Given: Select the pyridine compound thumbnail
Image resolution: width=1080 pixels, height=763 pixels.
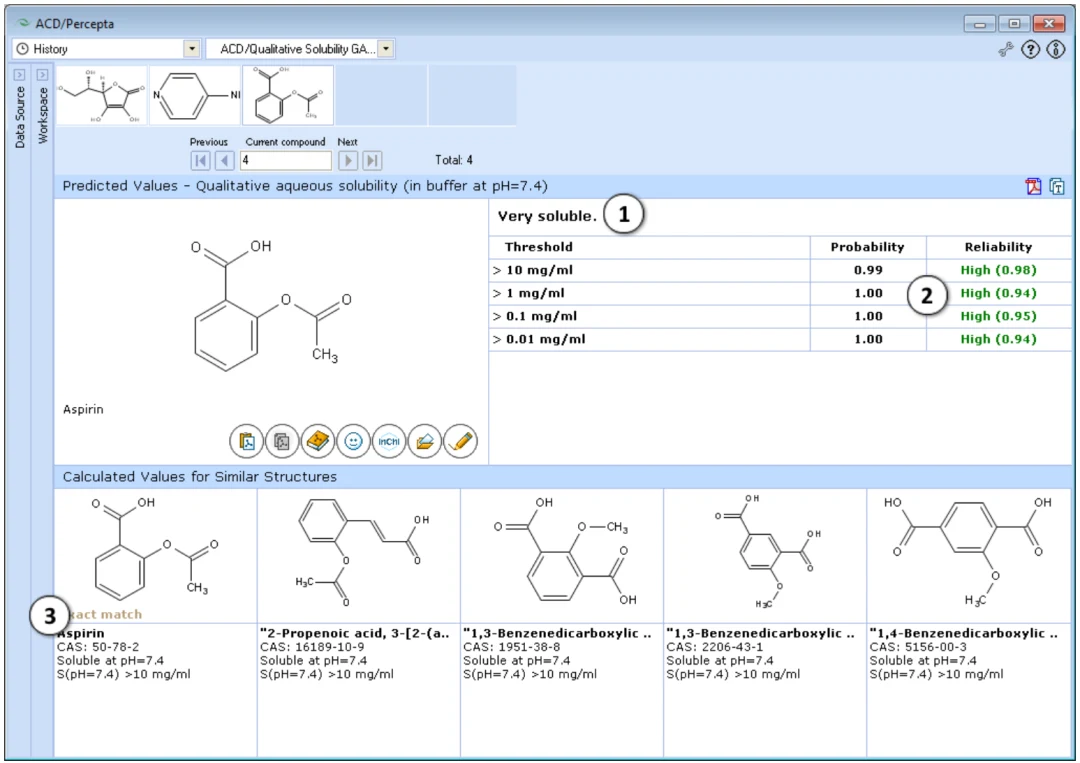Looking at the screenshot, I should click(x=196, y=96).
